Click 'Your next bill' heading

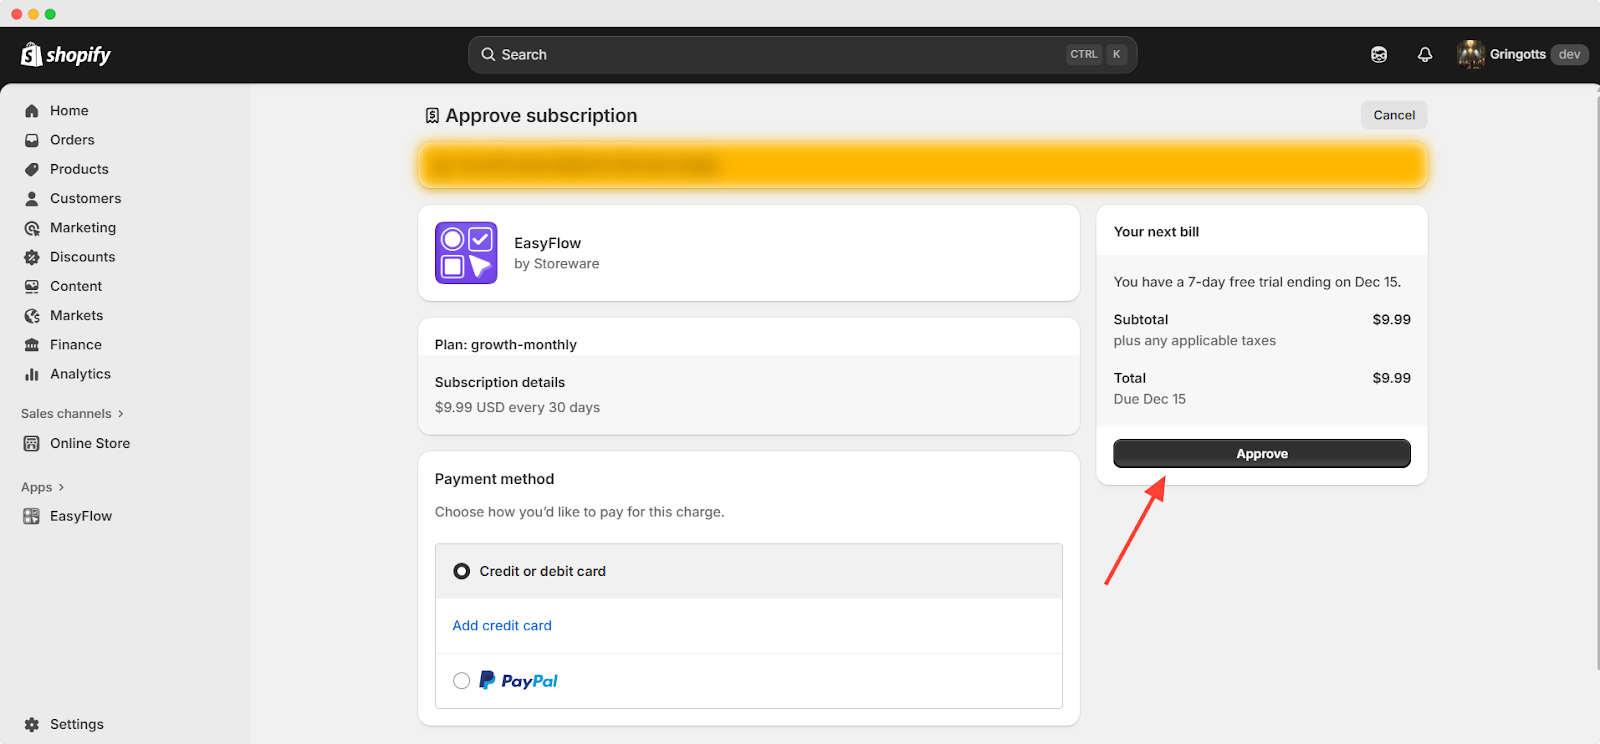coord(1156,232)
